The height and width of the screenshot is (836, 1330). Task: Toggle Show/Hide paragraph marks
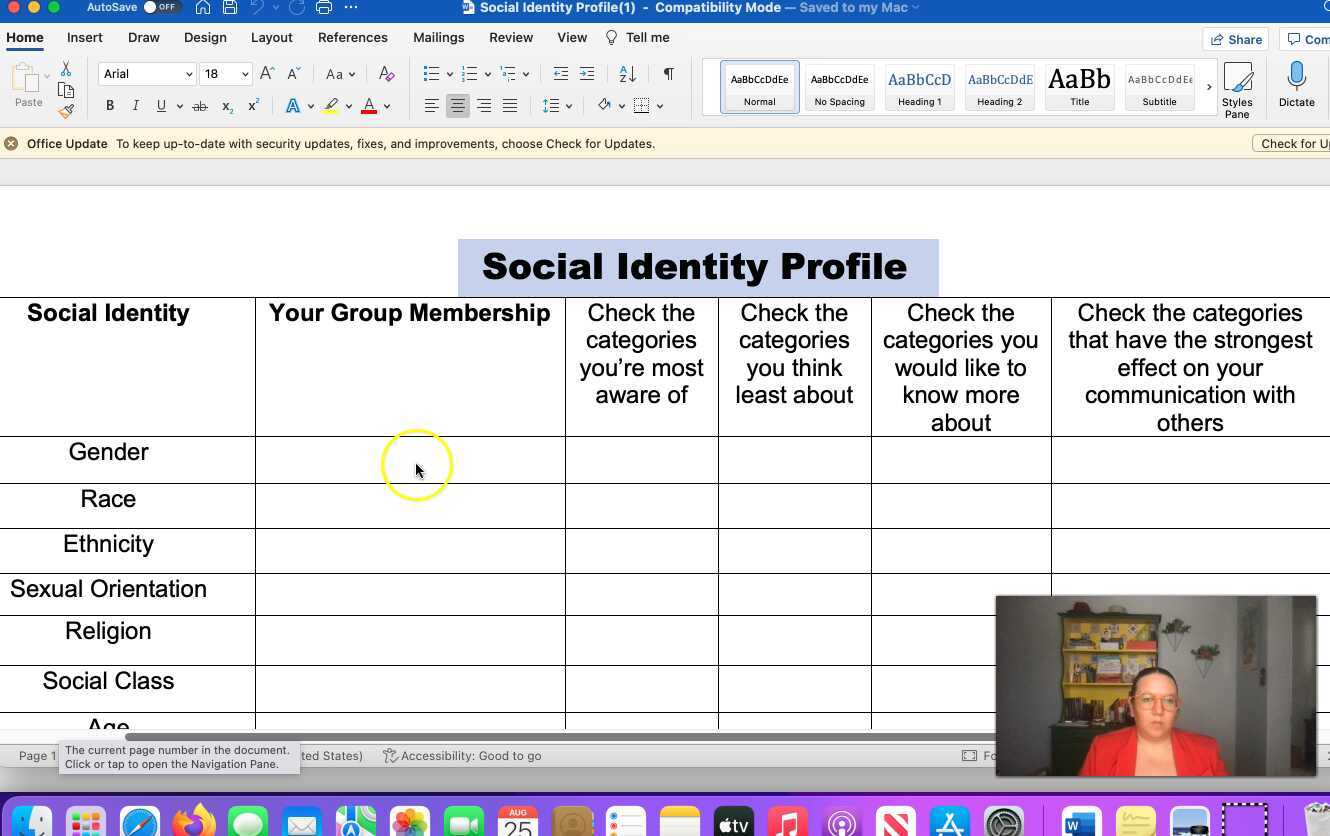pos(668,73)
